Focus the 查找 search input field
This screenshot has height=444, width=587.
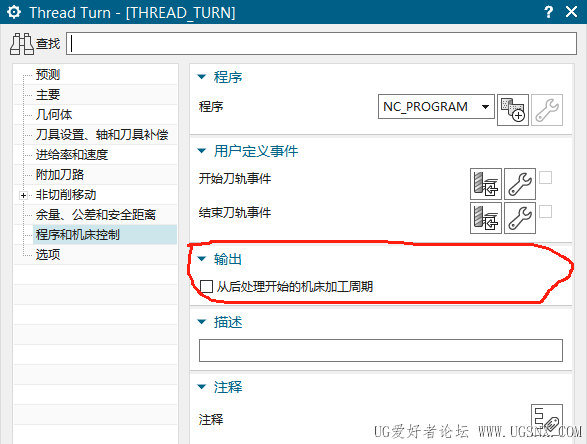(321, 43)
